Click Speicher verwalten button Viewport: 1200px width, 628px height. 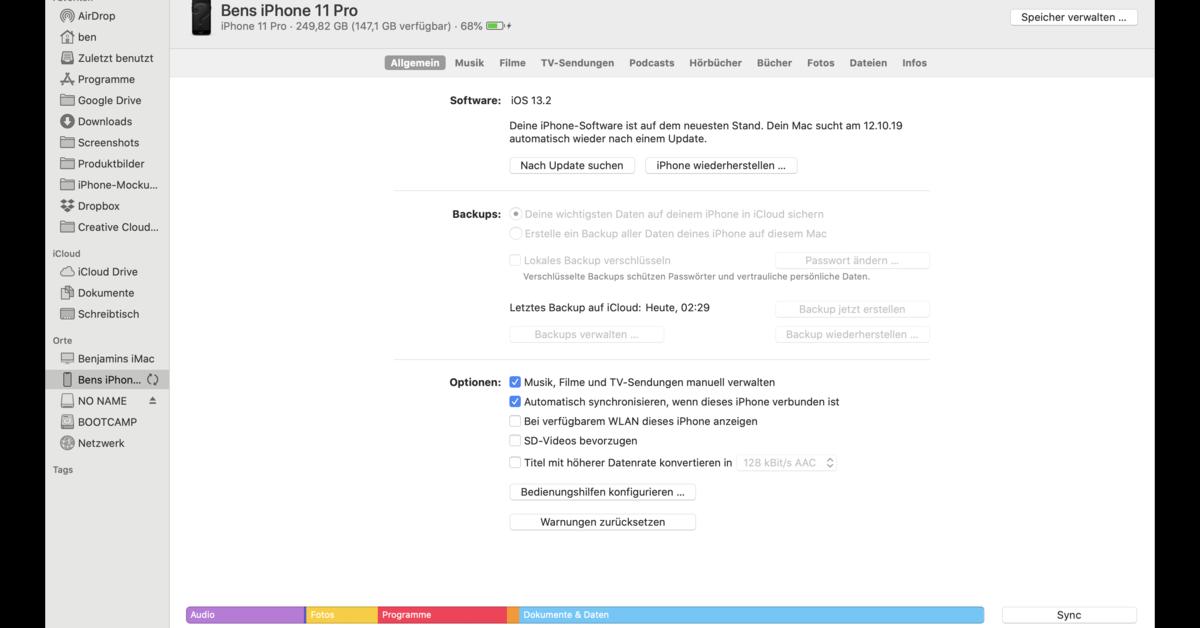1074,17
